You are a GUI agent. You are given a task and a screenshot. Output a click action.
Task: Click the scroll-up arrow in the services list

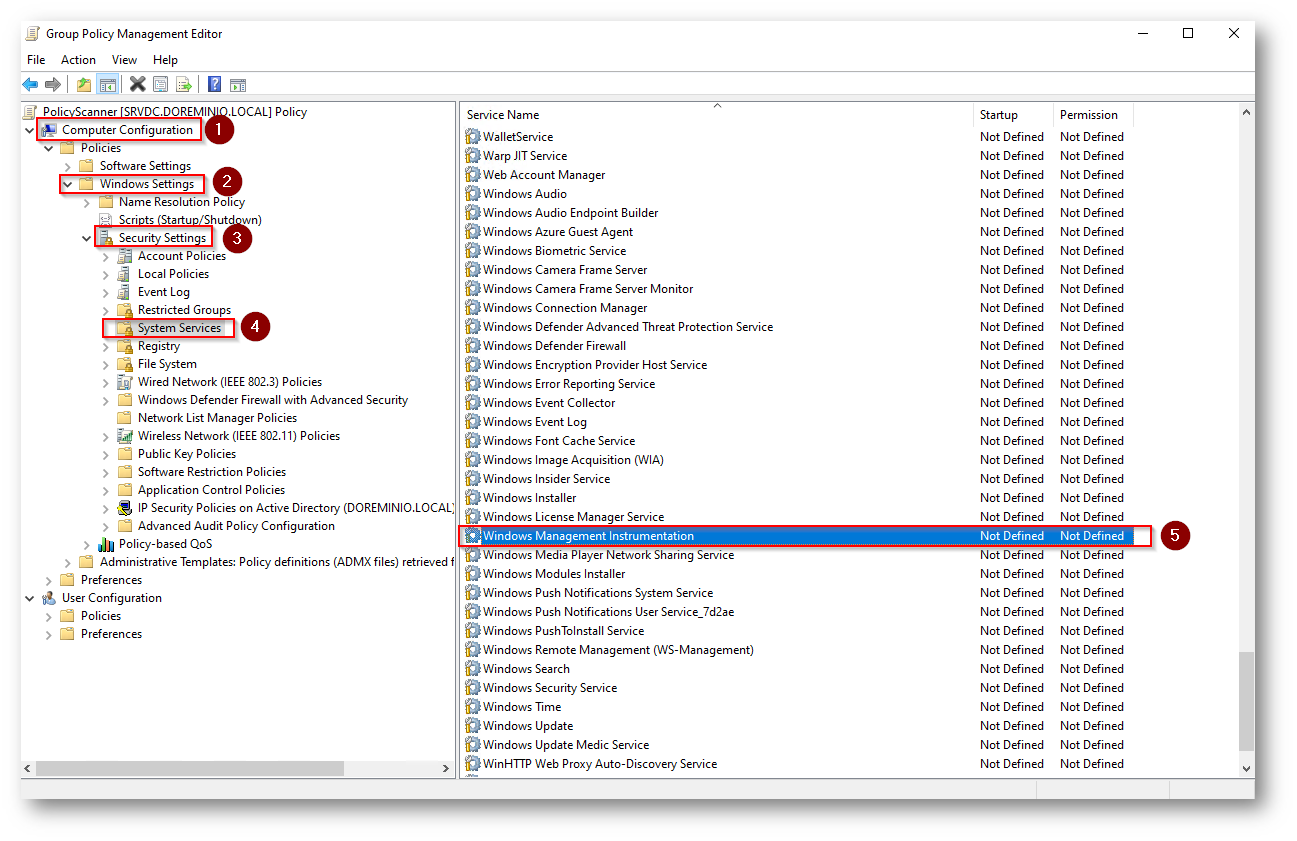coord(1246,113)
